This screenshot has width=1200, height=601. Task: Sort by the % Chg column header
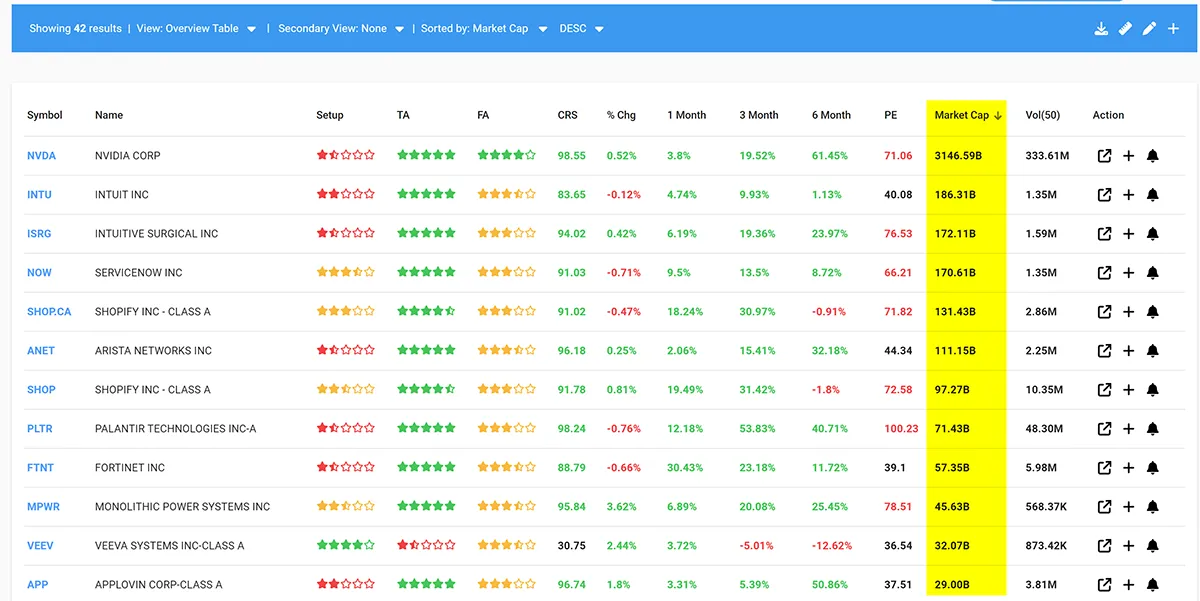[621, 115]
